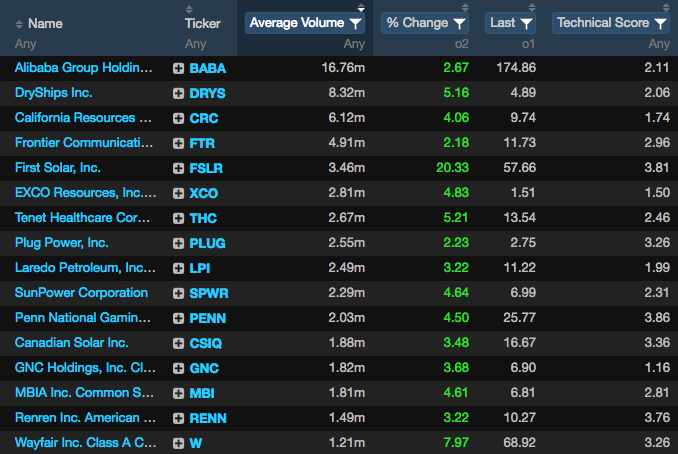
Task: Click the 8.32m average volume cell
Action: click(347, 93)
